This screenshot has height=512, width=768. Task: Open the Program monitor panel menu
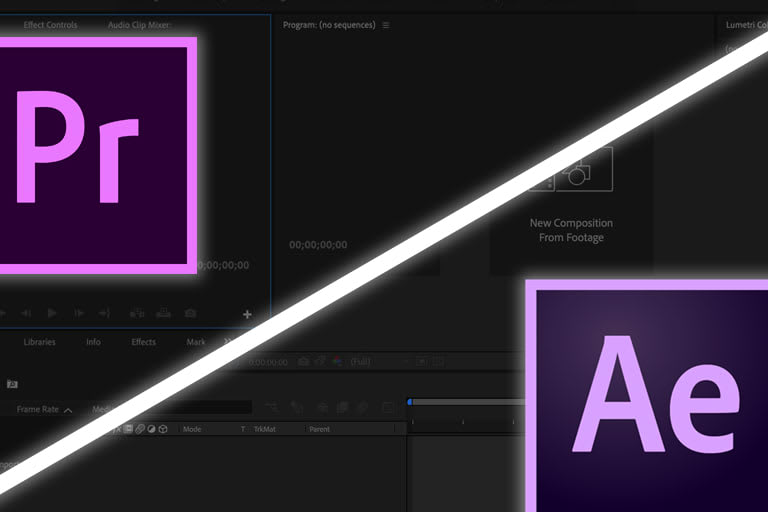coord(386,25)
